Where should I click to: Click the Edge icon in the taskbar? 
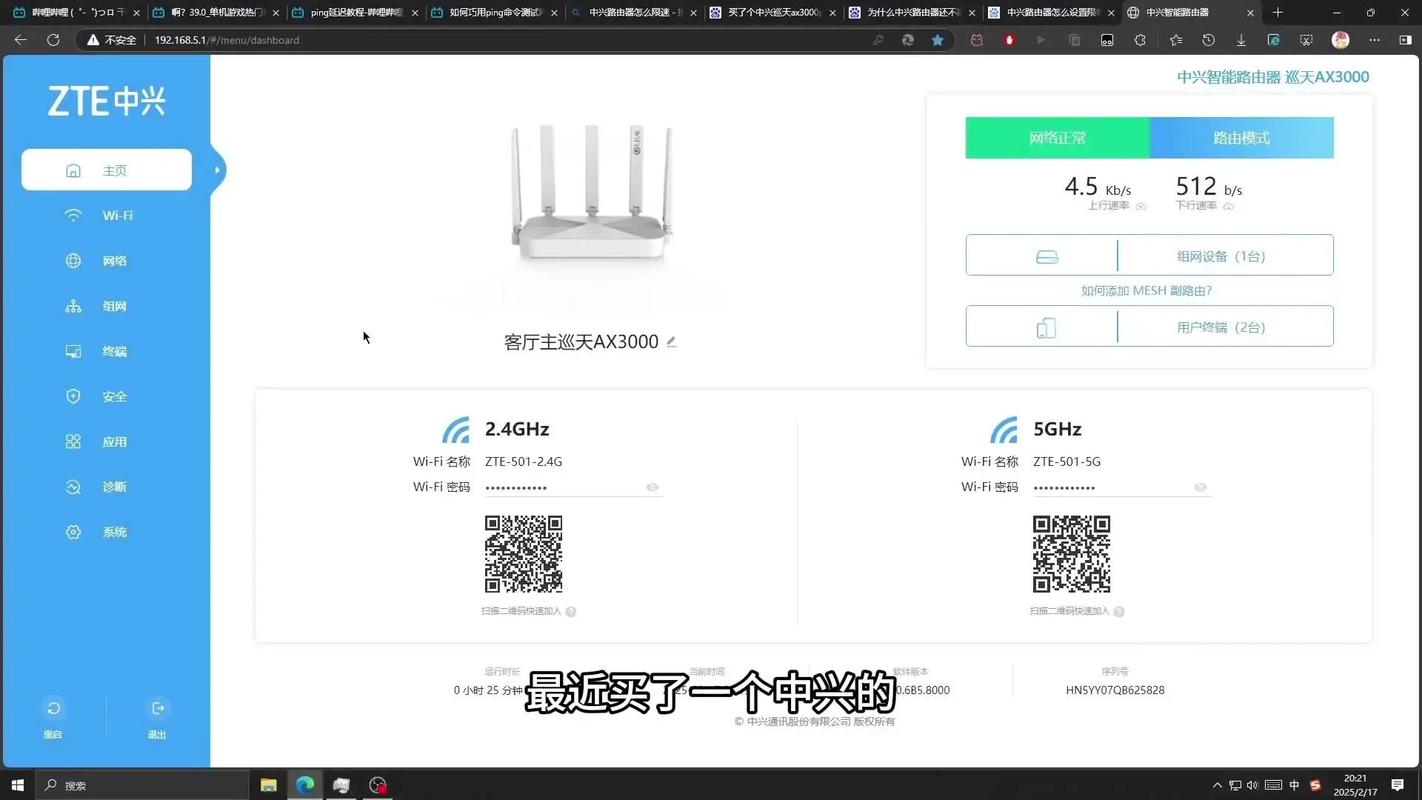point(305,785)
